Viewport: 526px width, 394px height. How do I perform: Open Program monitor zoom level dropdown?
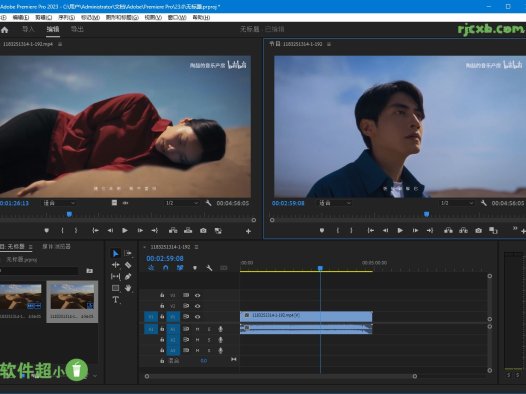[x=334, y=203]
